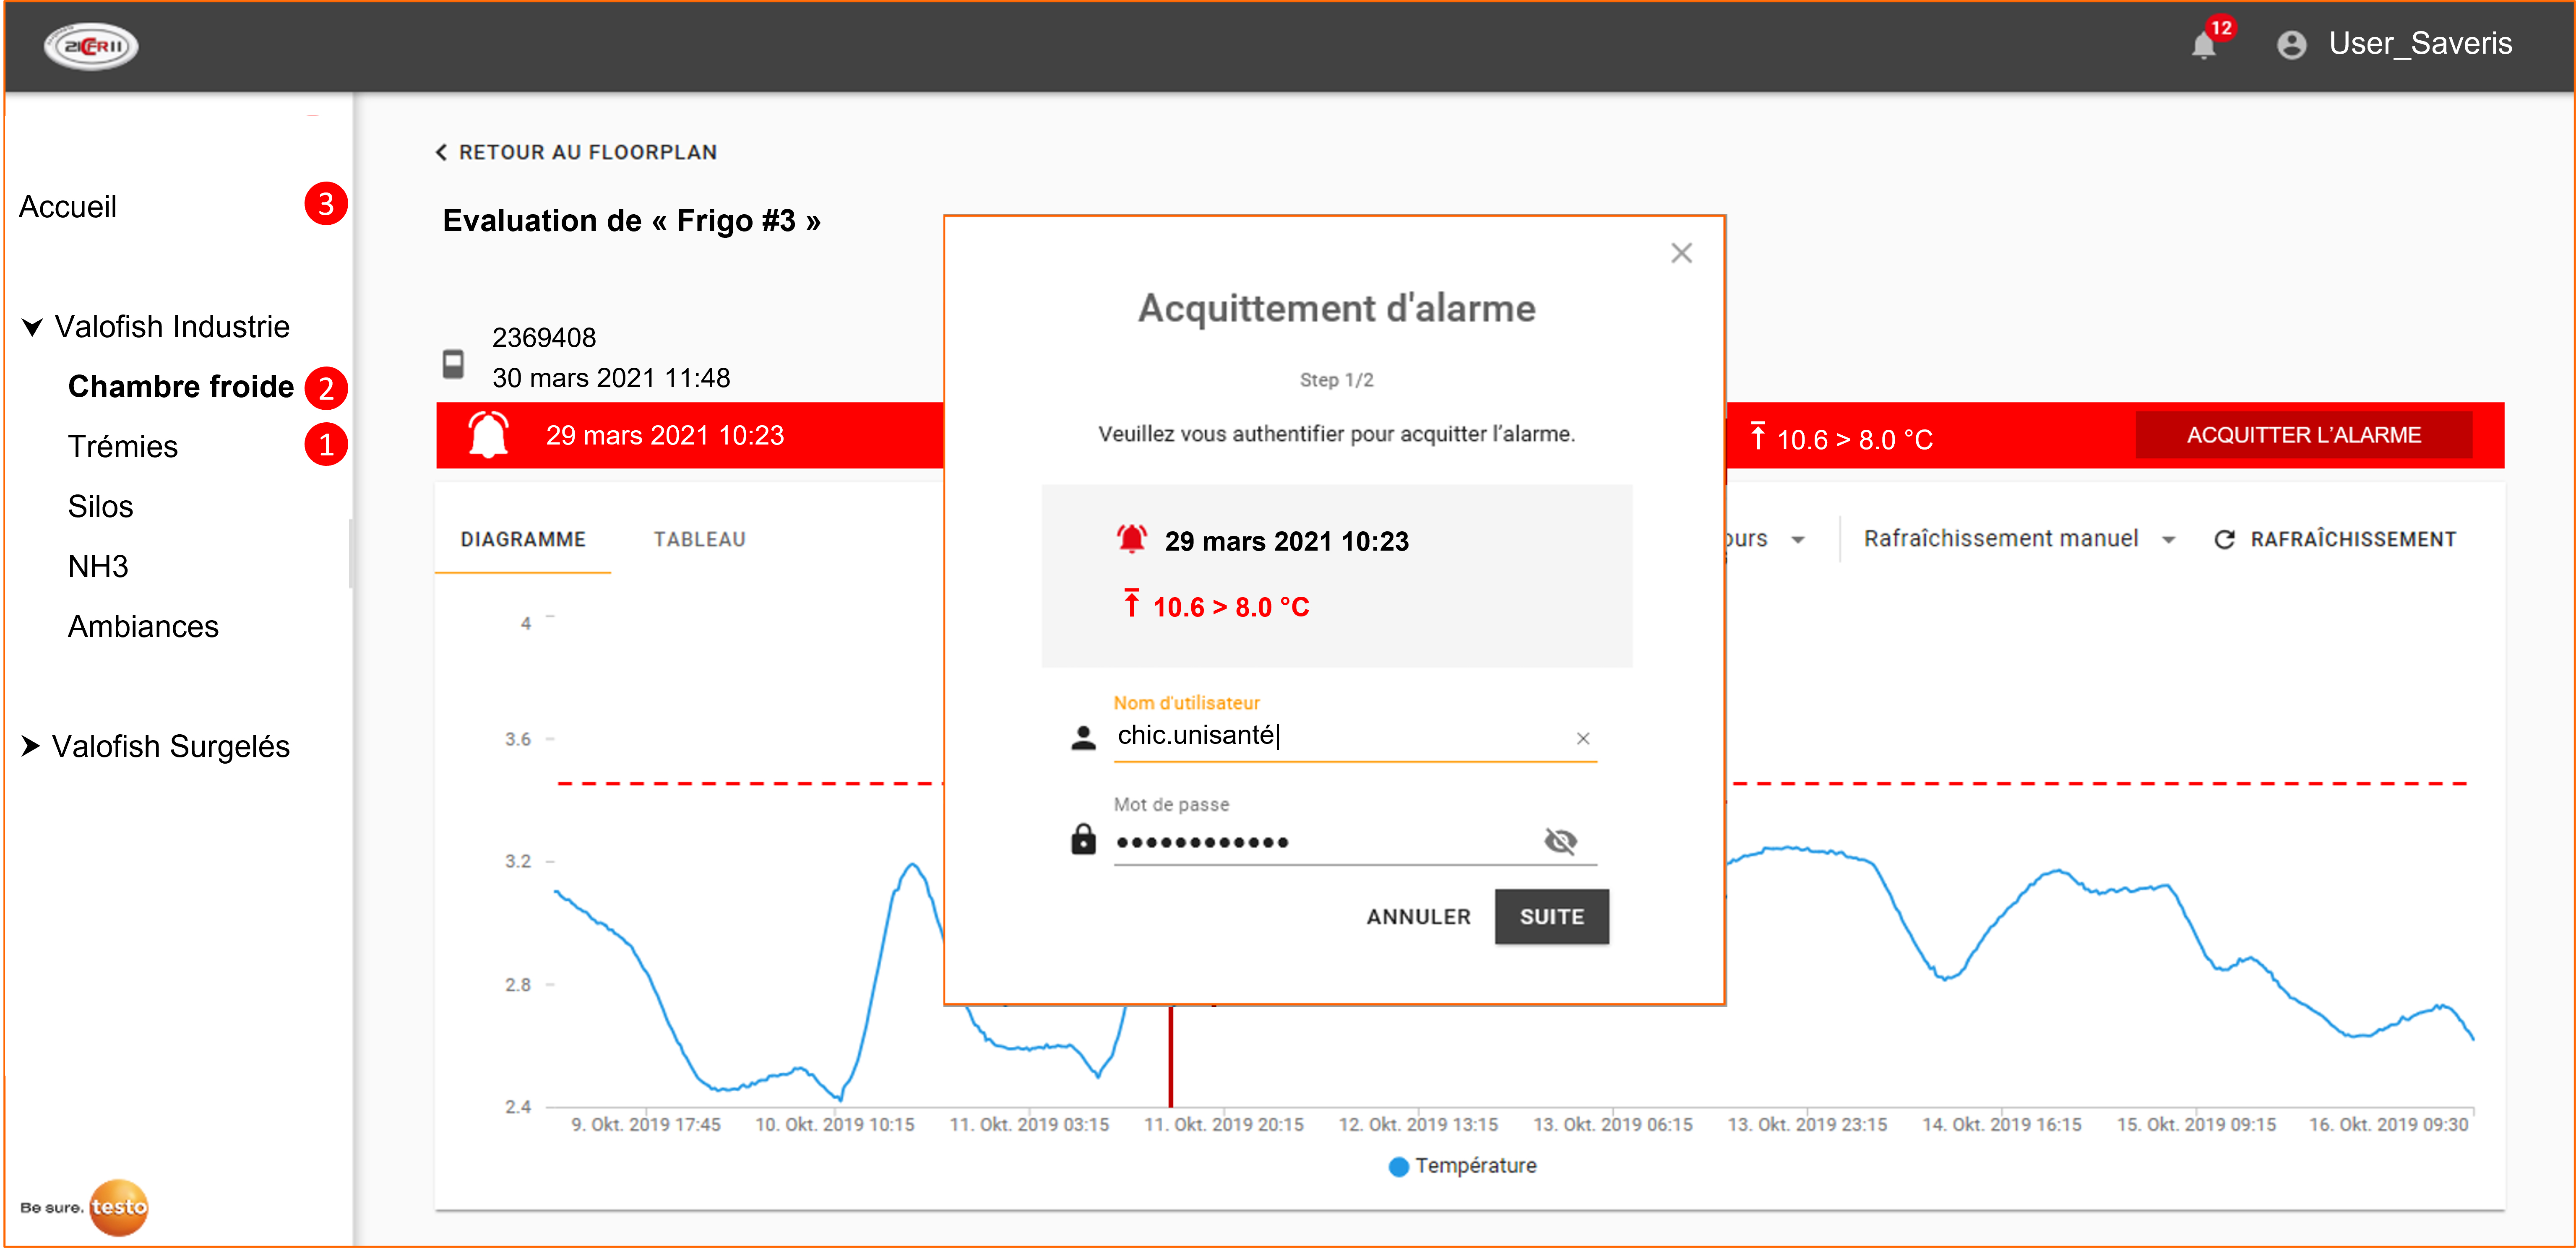Switch to the Diagramme tab
The image size is (2576, 1248).
coord(523,539)
